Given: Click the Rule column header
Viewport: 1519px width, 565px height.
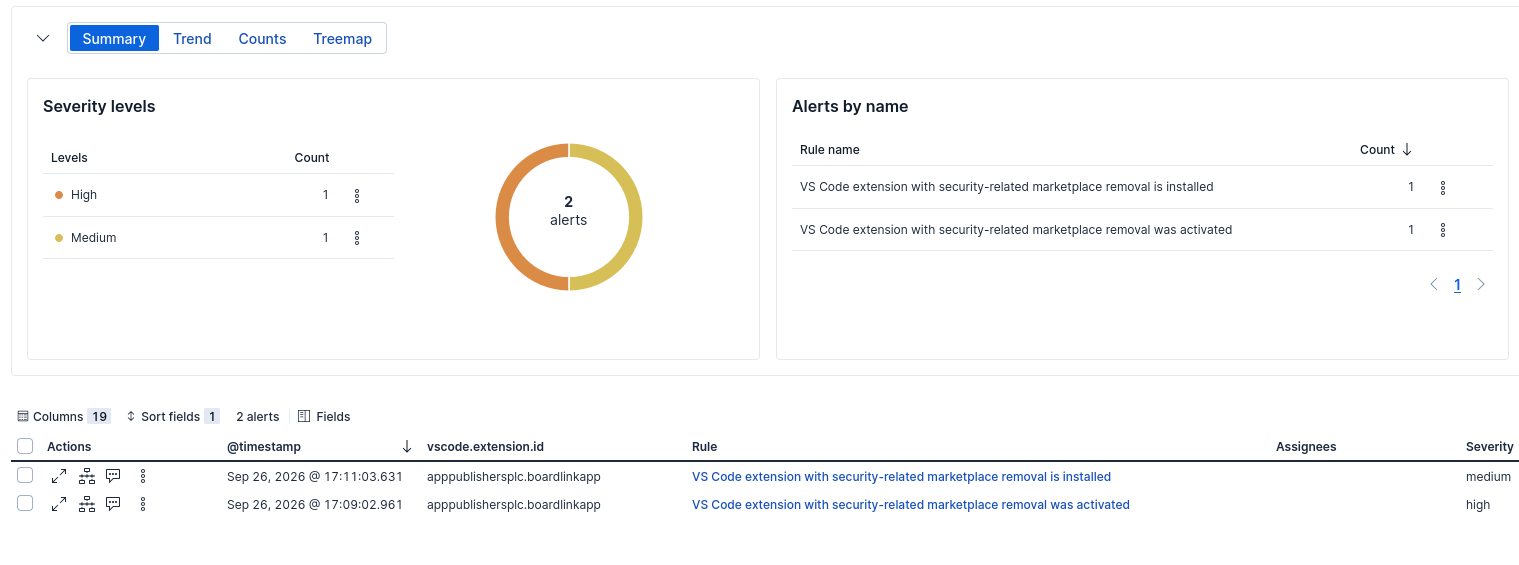Looking at the screenshot, I should 704,447.
